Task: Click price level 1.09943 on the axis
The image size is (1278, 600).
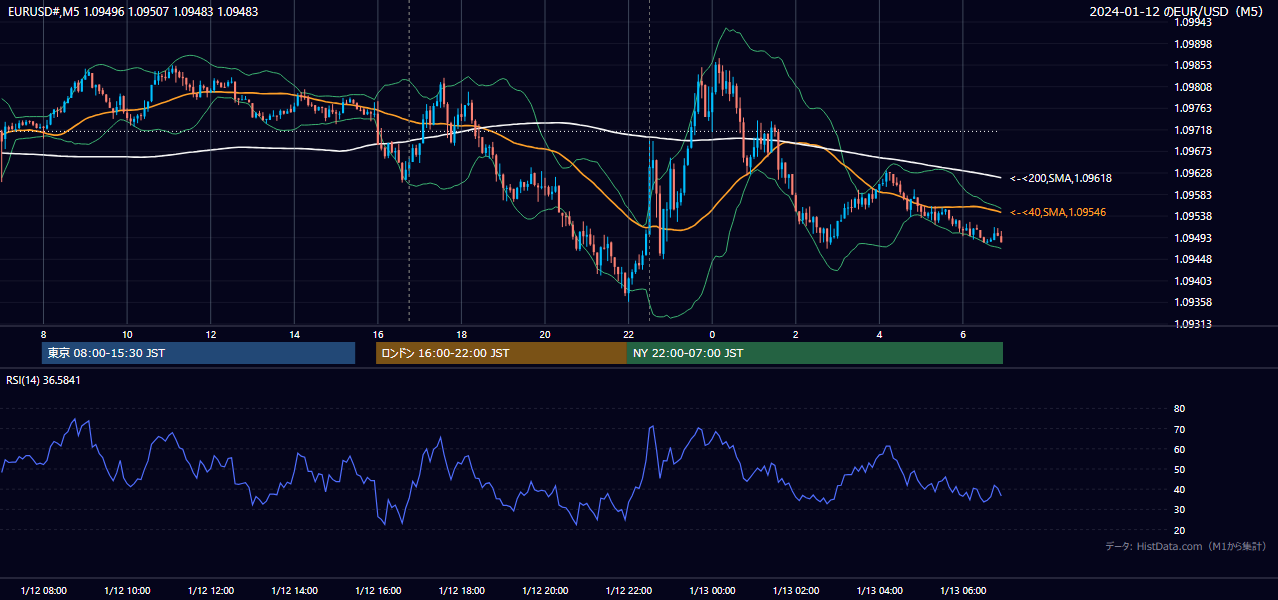Action: coord(1194,22)
